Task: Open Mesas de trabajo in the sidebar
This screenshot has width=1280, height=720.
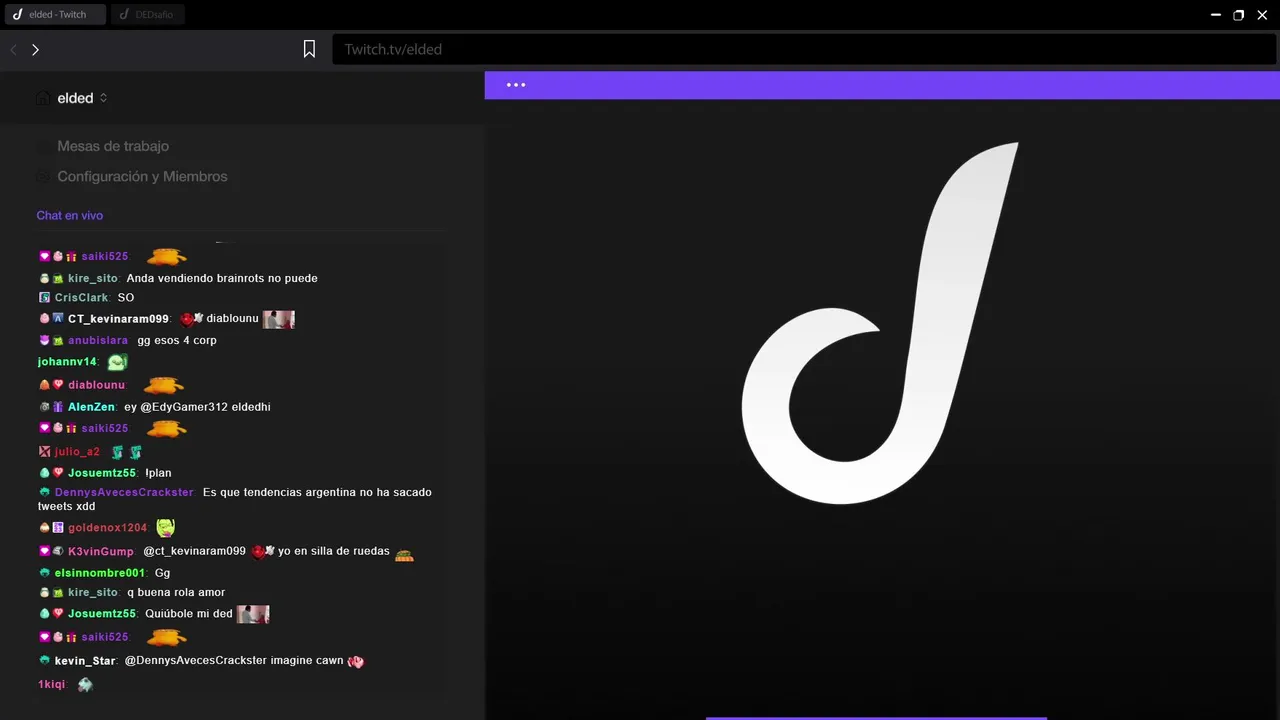Action: coord(113,146)
